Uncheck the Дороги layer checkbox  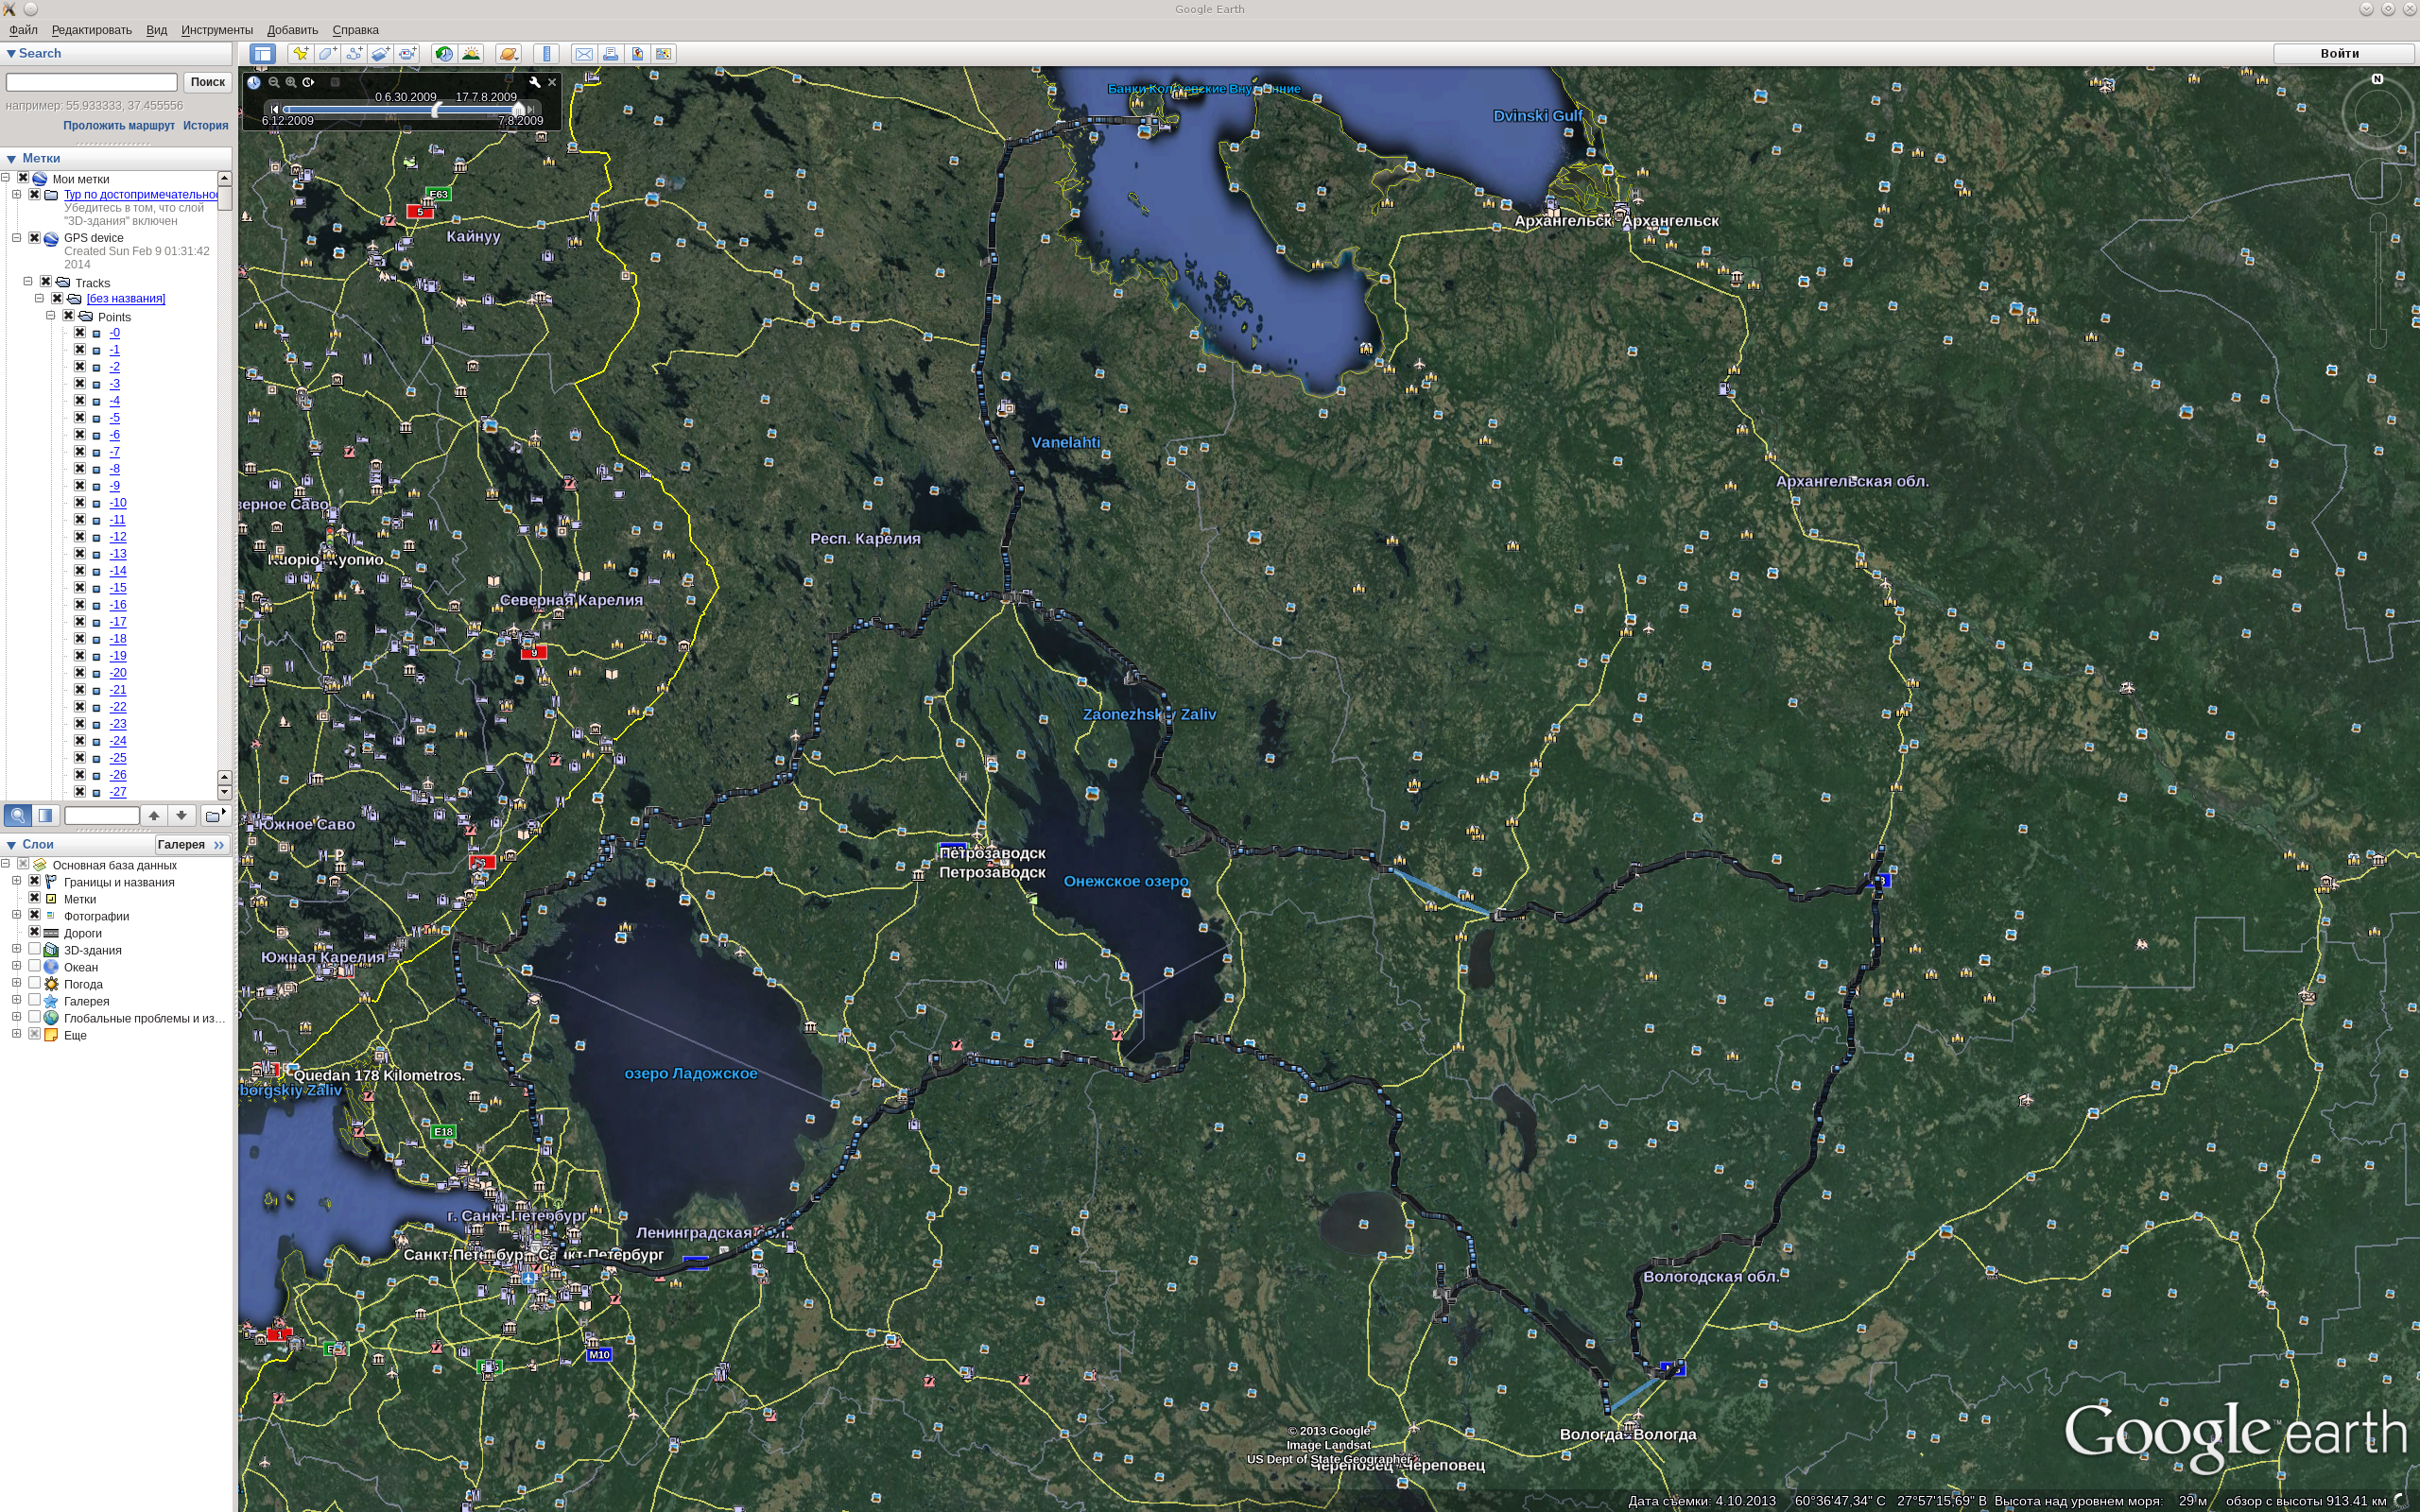pos(34,932)
